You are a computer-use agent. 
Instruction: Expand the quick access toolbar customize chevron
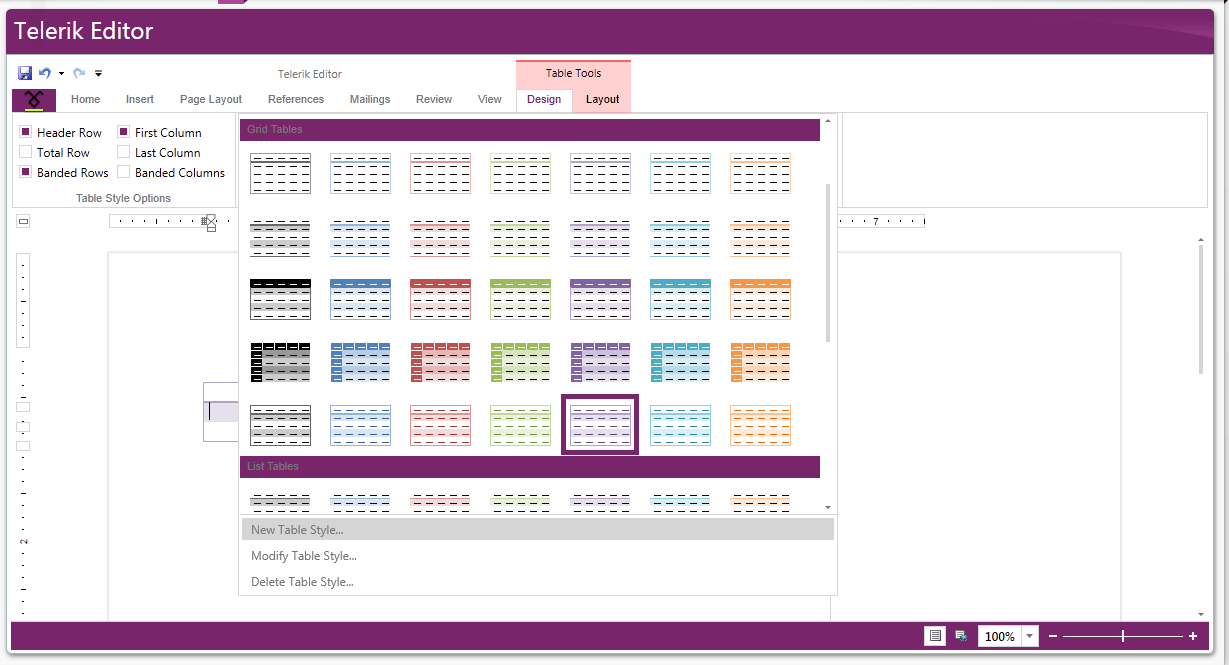tap(98, 72)
